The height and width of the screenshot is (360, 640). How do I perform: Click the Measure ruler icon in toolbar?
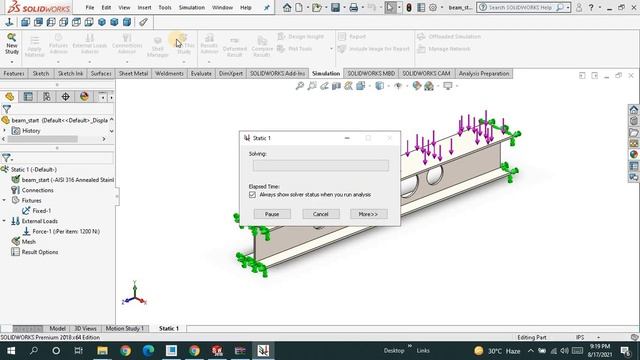click(143, 22)
